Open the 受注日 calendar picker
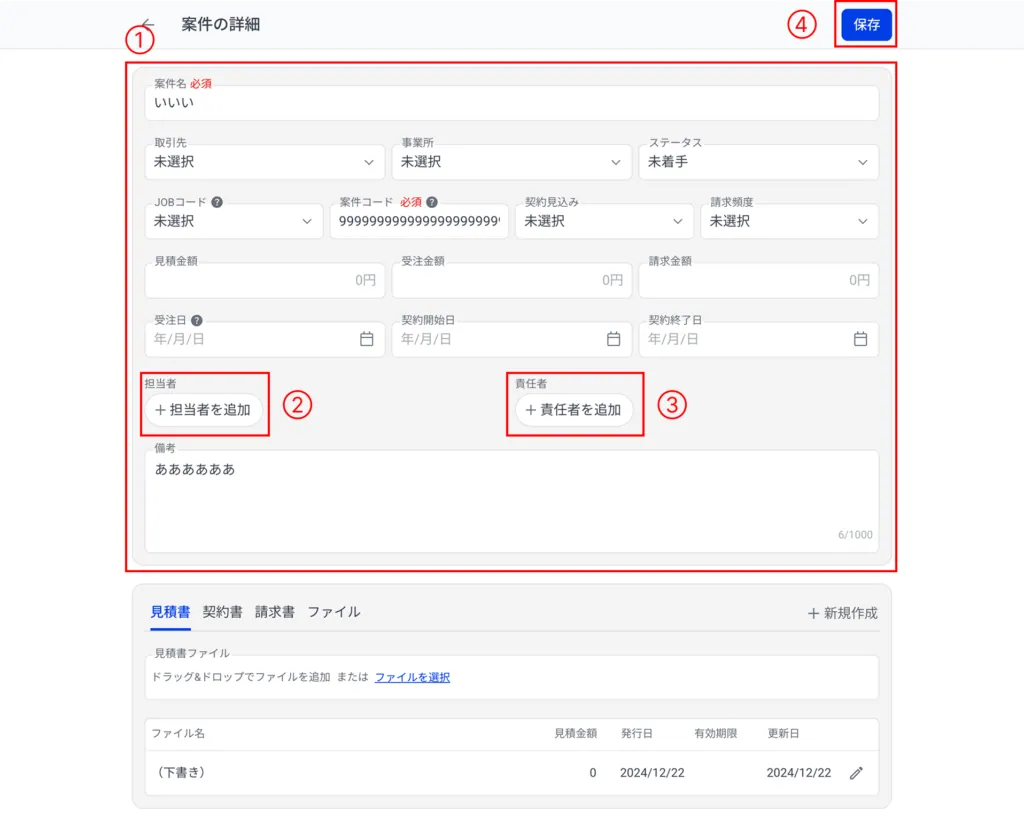Screen dimensions: 1024x825 click(367, 339)
